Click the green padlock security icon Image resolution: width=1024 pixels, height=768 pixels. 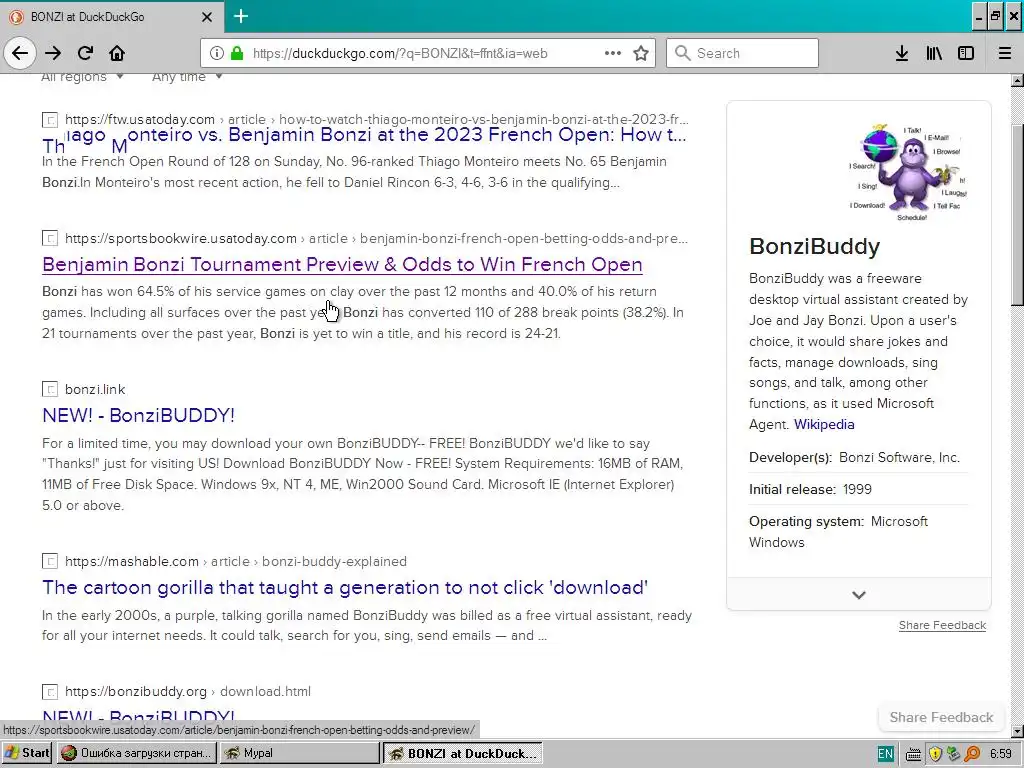237,54
